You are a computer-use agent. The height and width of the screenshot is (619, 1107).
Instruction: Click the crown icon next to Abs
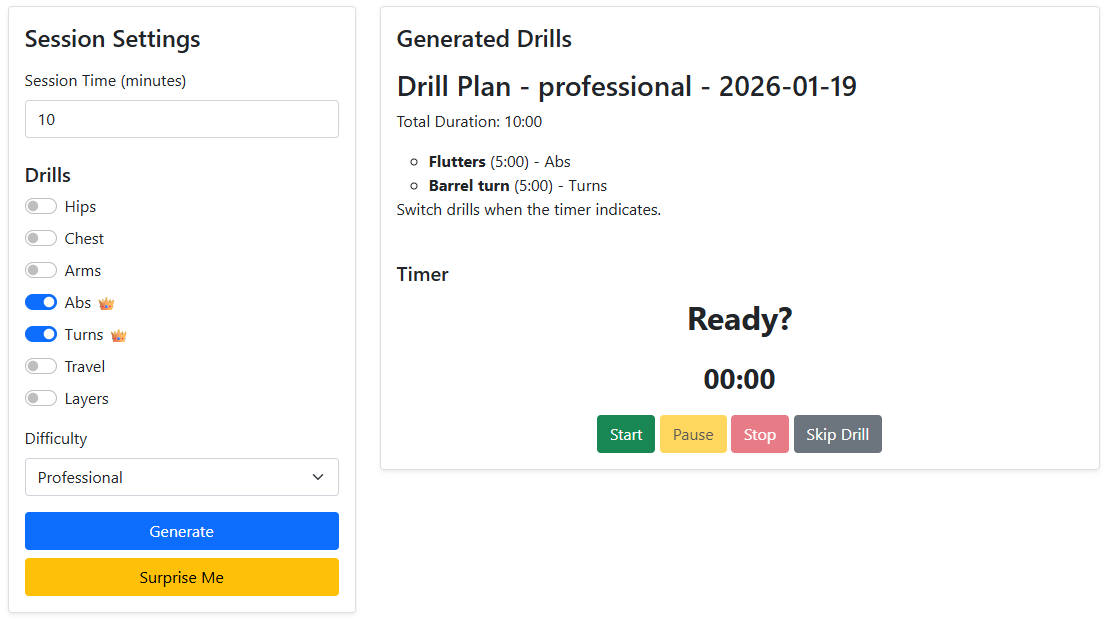106,303
